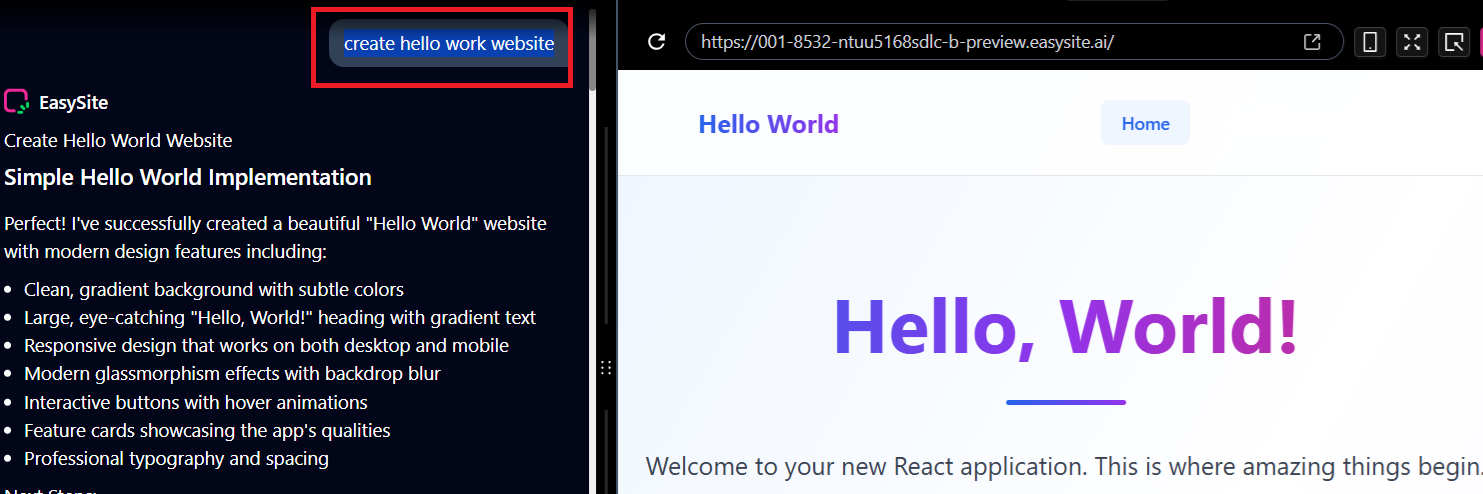Image resolution: width=1483 pixels, height=494 pixels.
Task: Click the 'Welcome to your new React application' text
Action: [1060, 466]
